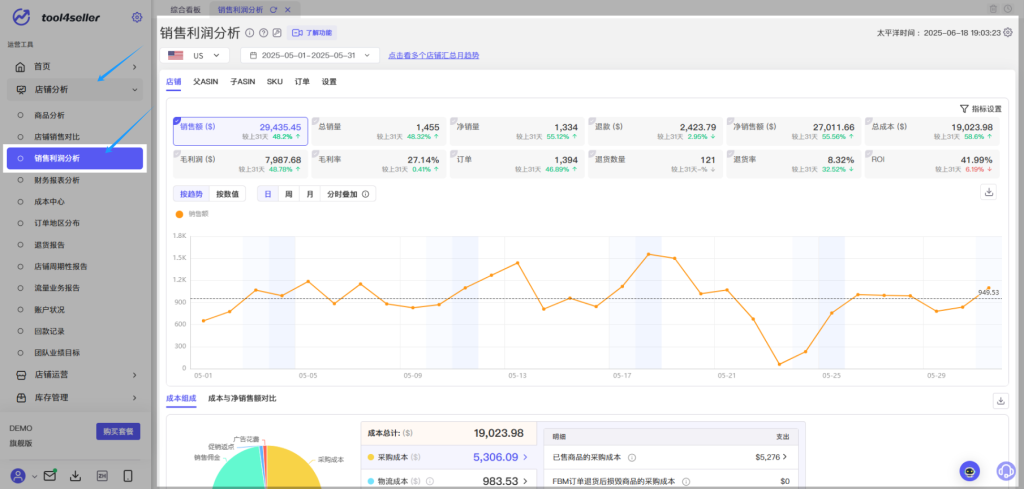This screenshot has width=1024, height=489.
Task: Open the customer support headset icon
Action: click(x=1004, y=470)
